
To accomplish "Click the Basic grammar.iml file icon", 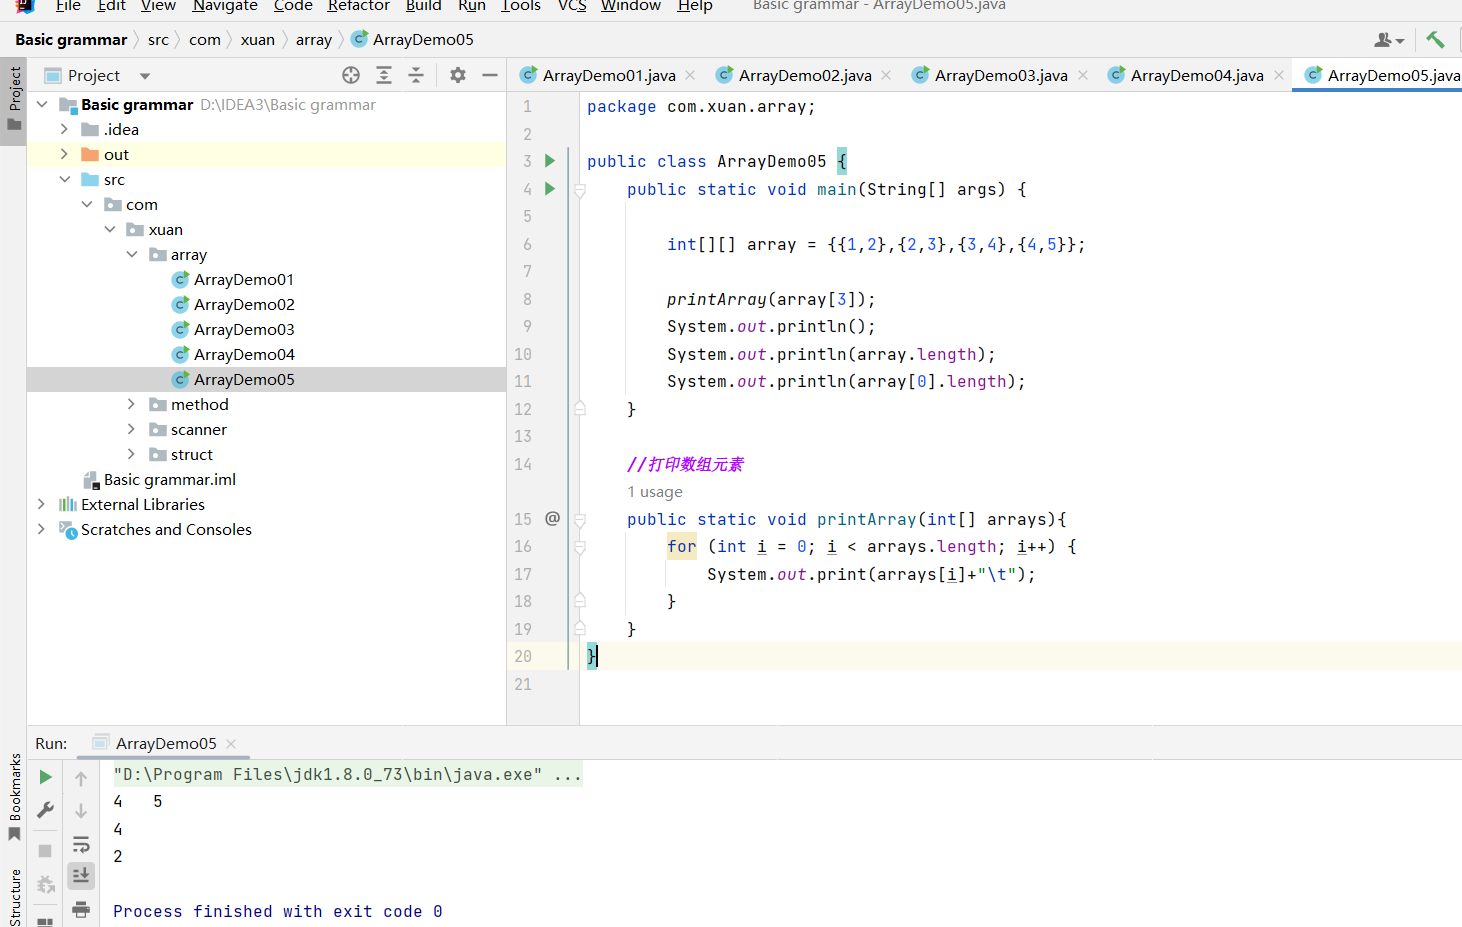I will click(x=91, y=480).
